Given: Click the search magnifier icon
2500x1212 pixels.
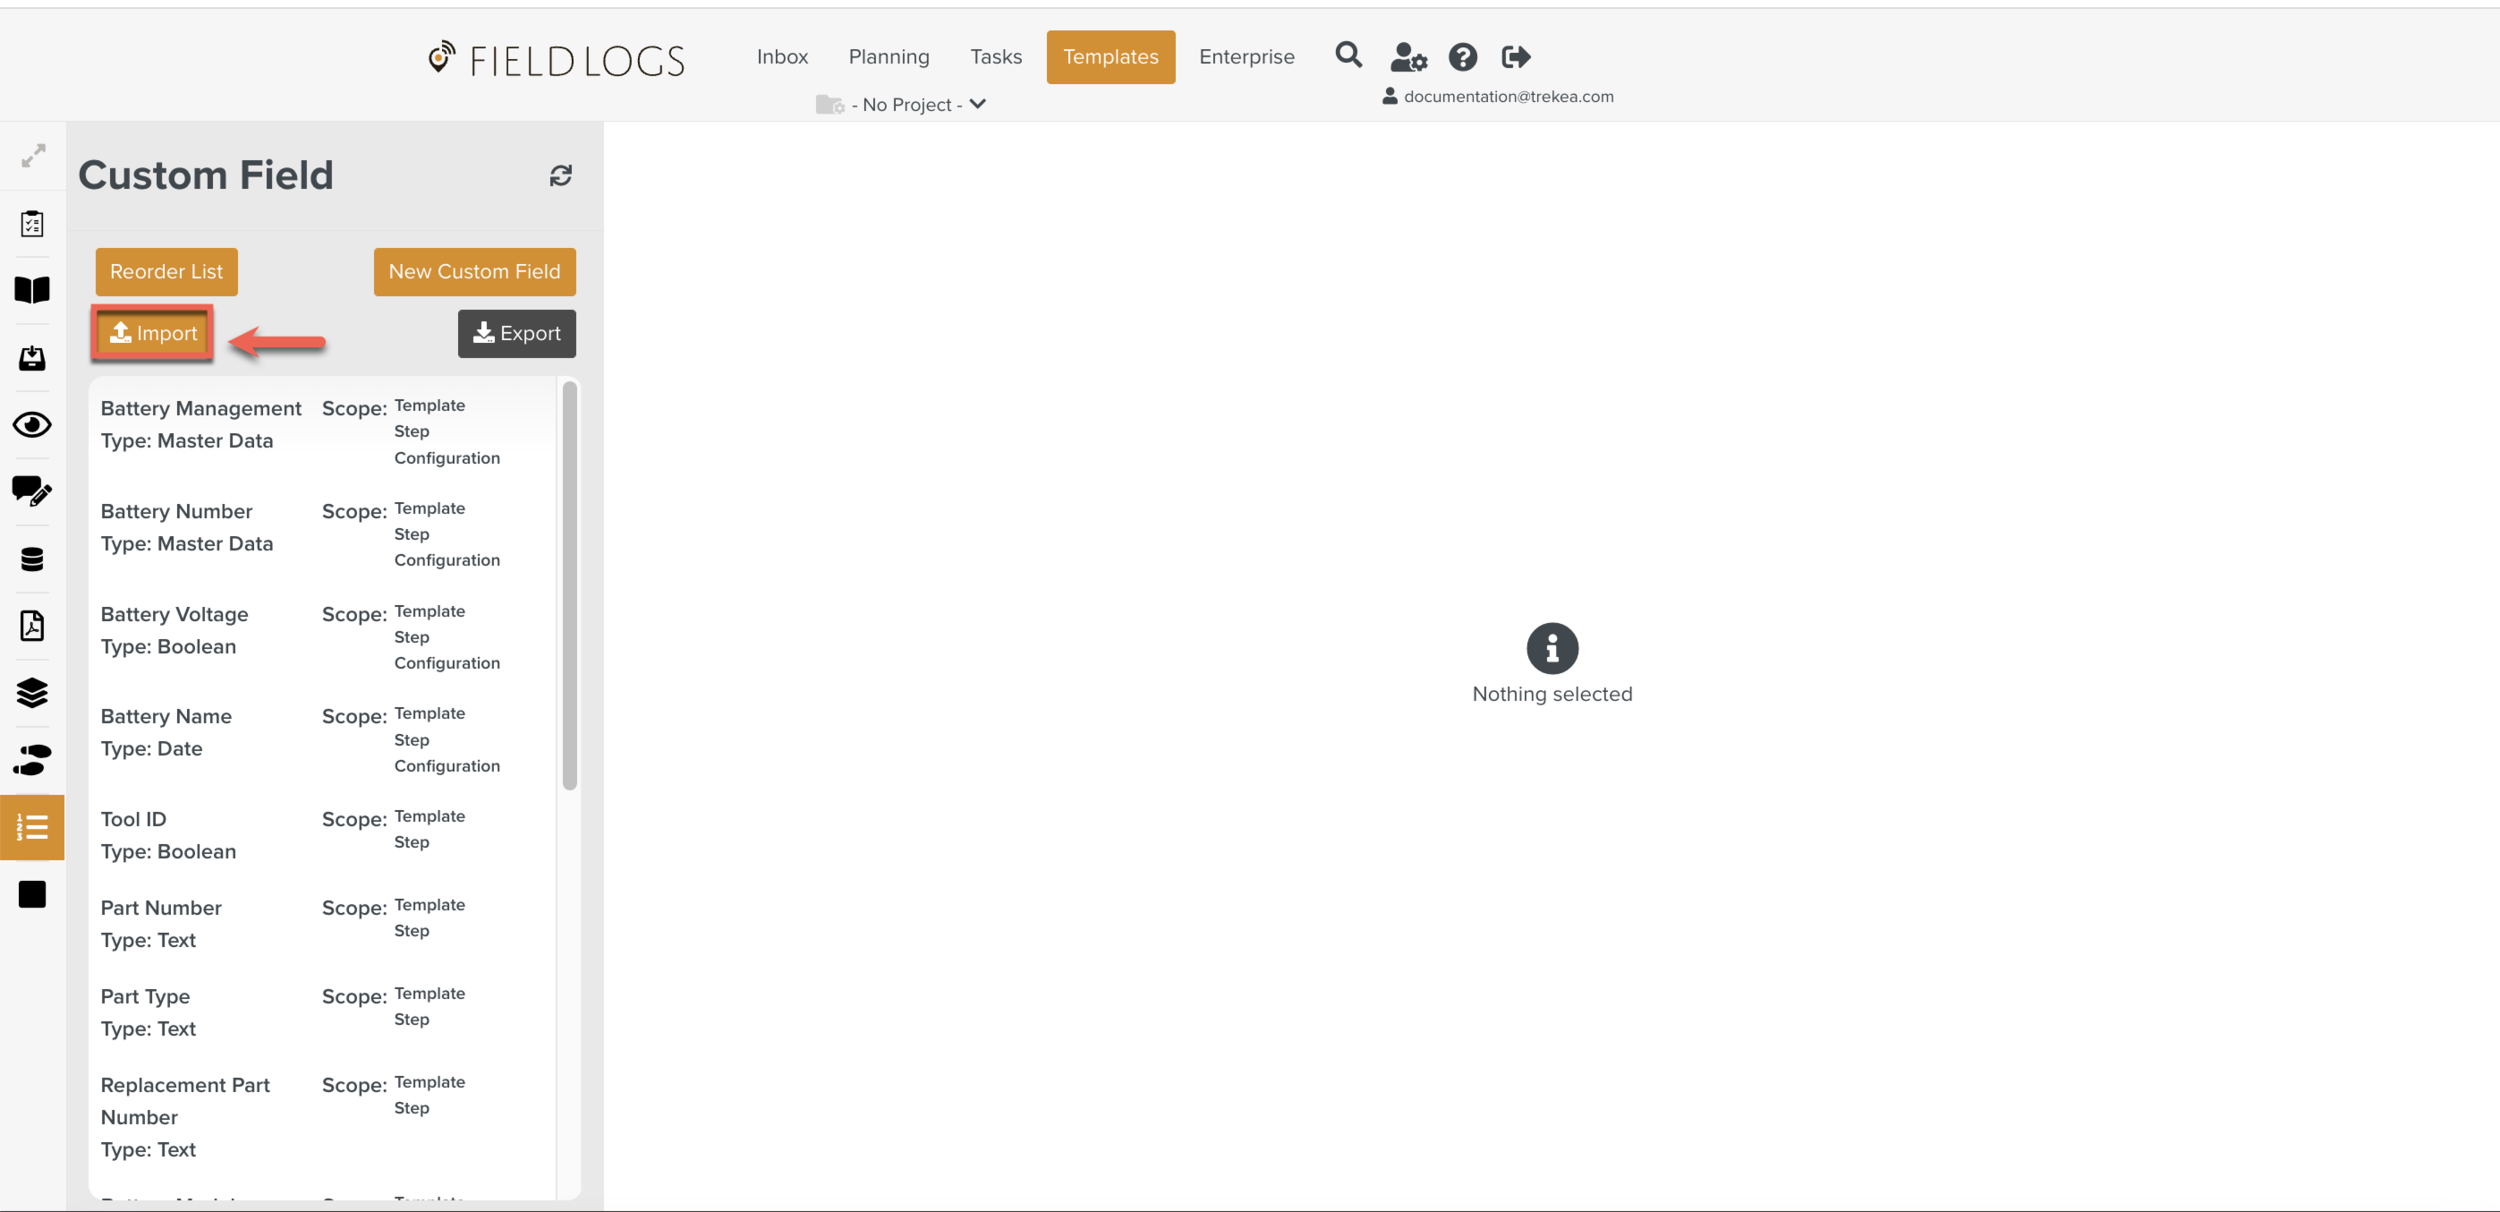Looking at the screenshot, I should pyautogui.click(x=1348, y=55).
